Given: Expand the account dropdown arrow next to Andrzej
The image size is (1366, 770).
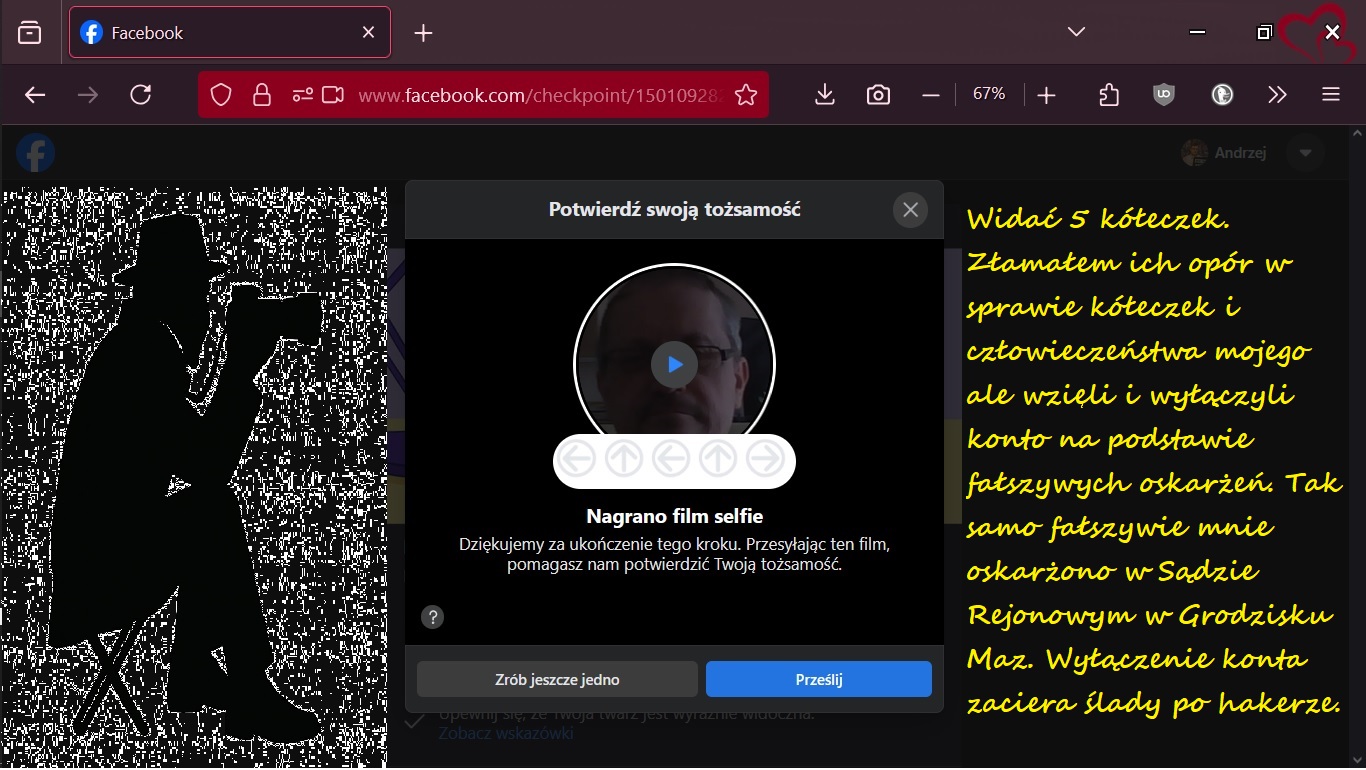Looking at the screenshot, I should pos(1305,153).
